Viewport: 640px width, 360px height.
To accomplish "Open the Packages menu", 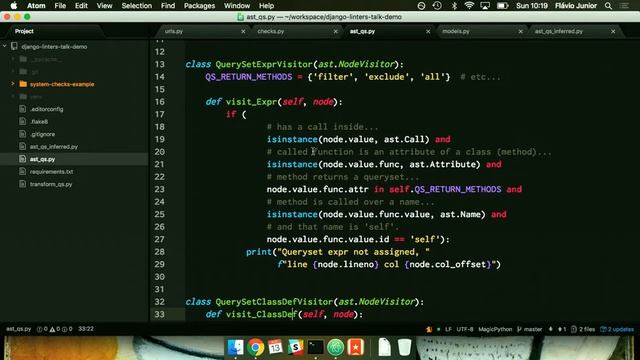I will coord(199,6).
